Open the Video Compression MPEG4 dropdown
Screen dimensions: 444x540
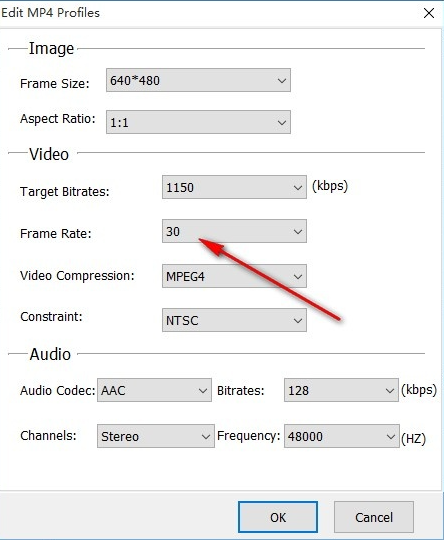pyautogui.click(x=234, y=276)
